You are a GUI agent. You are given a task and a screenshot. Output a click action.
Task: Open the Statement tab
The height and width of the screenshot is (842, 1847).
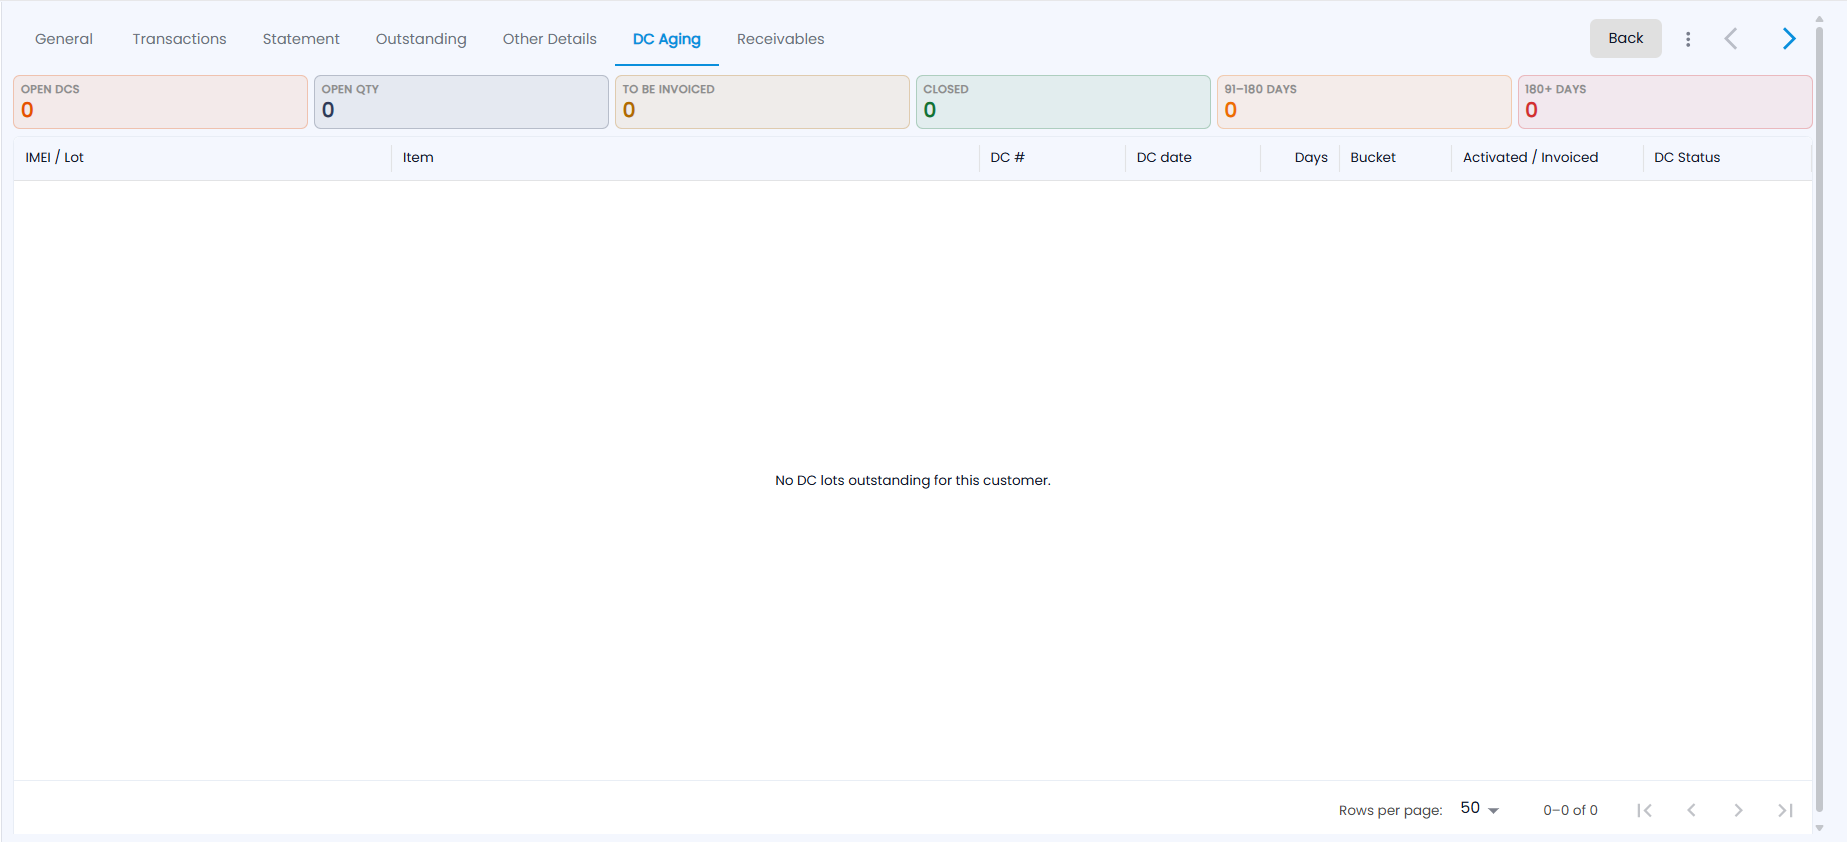301,39
